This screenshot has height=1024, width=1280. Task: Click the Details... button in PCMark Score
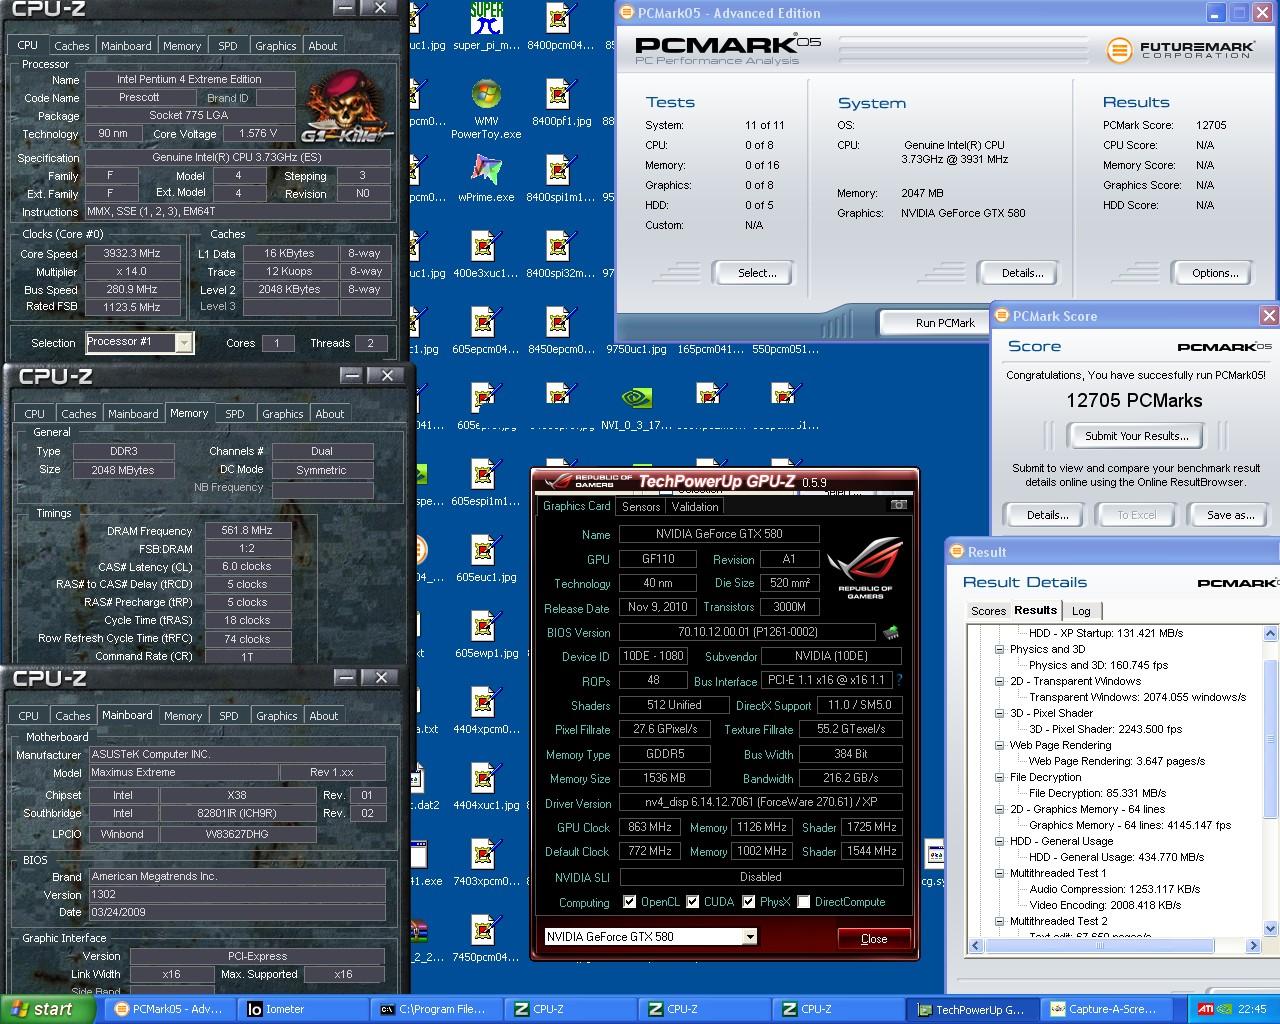tap(1047, 515)
